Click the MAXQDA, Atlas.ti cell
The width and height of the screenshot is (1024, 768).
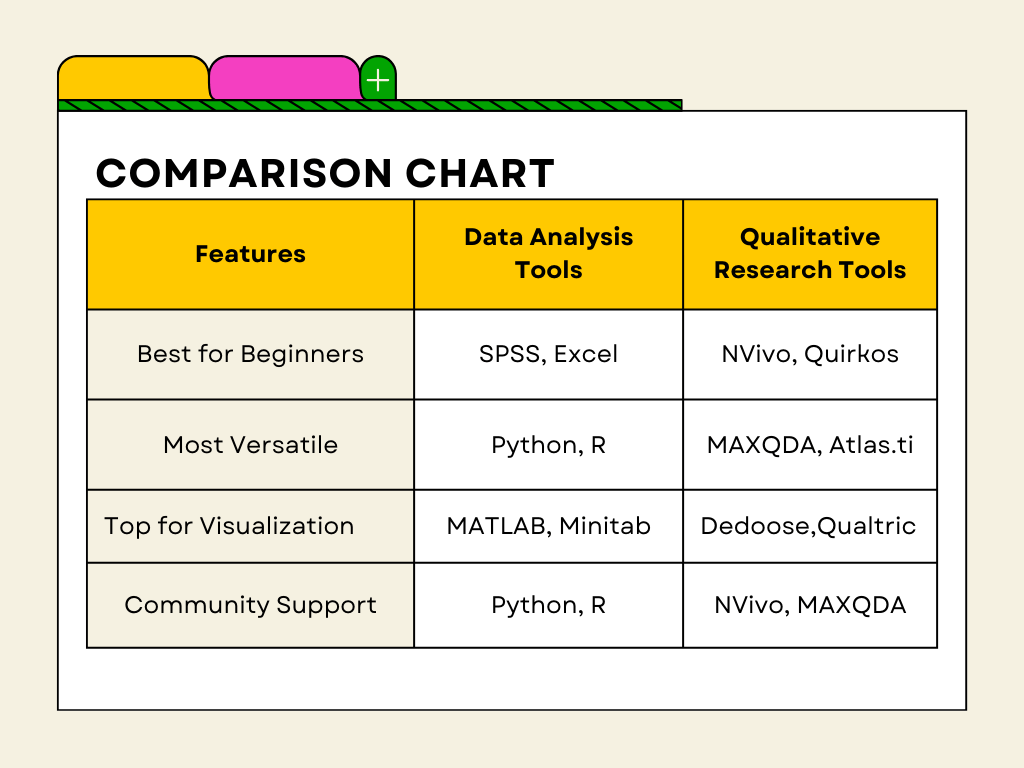pyautogui.click(x=810, y=444)
